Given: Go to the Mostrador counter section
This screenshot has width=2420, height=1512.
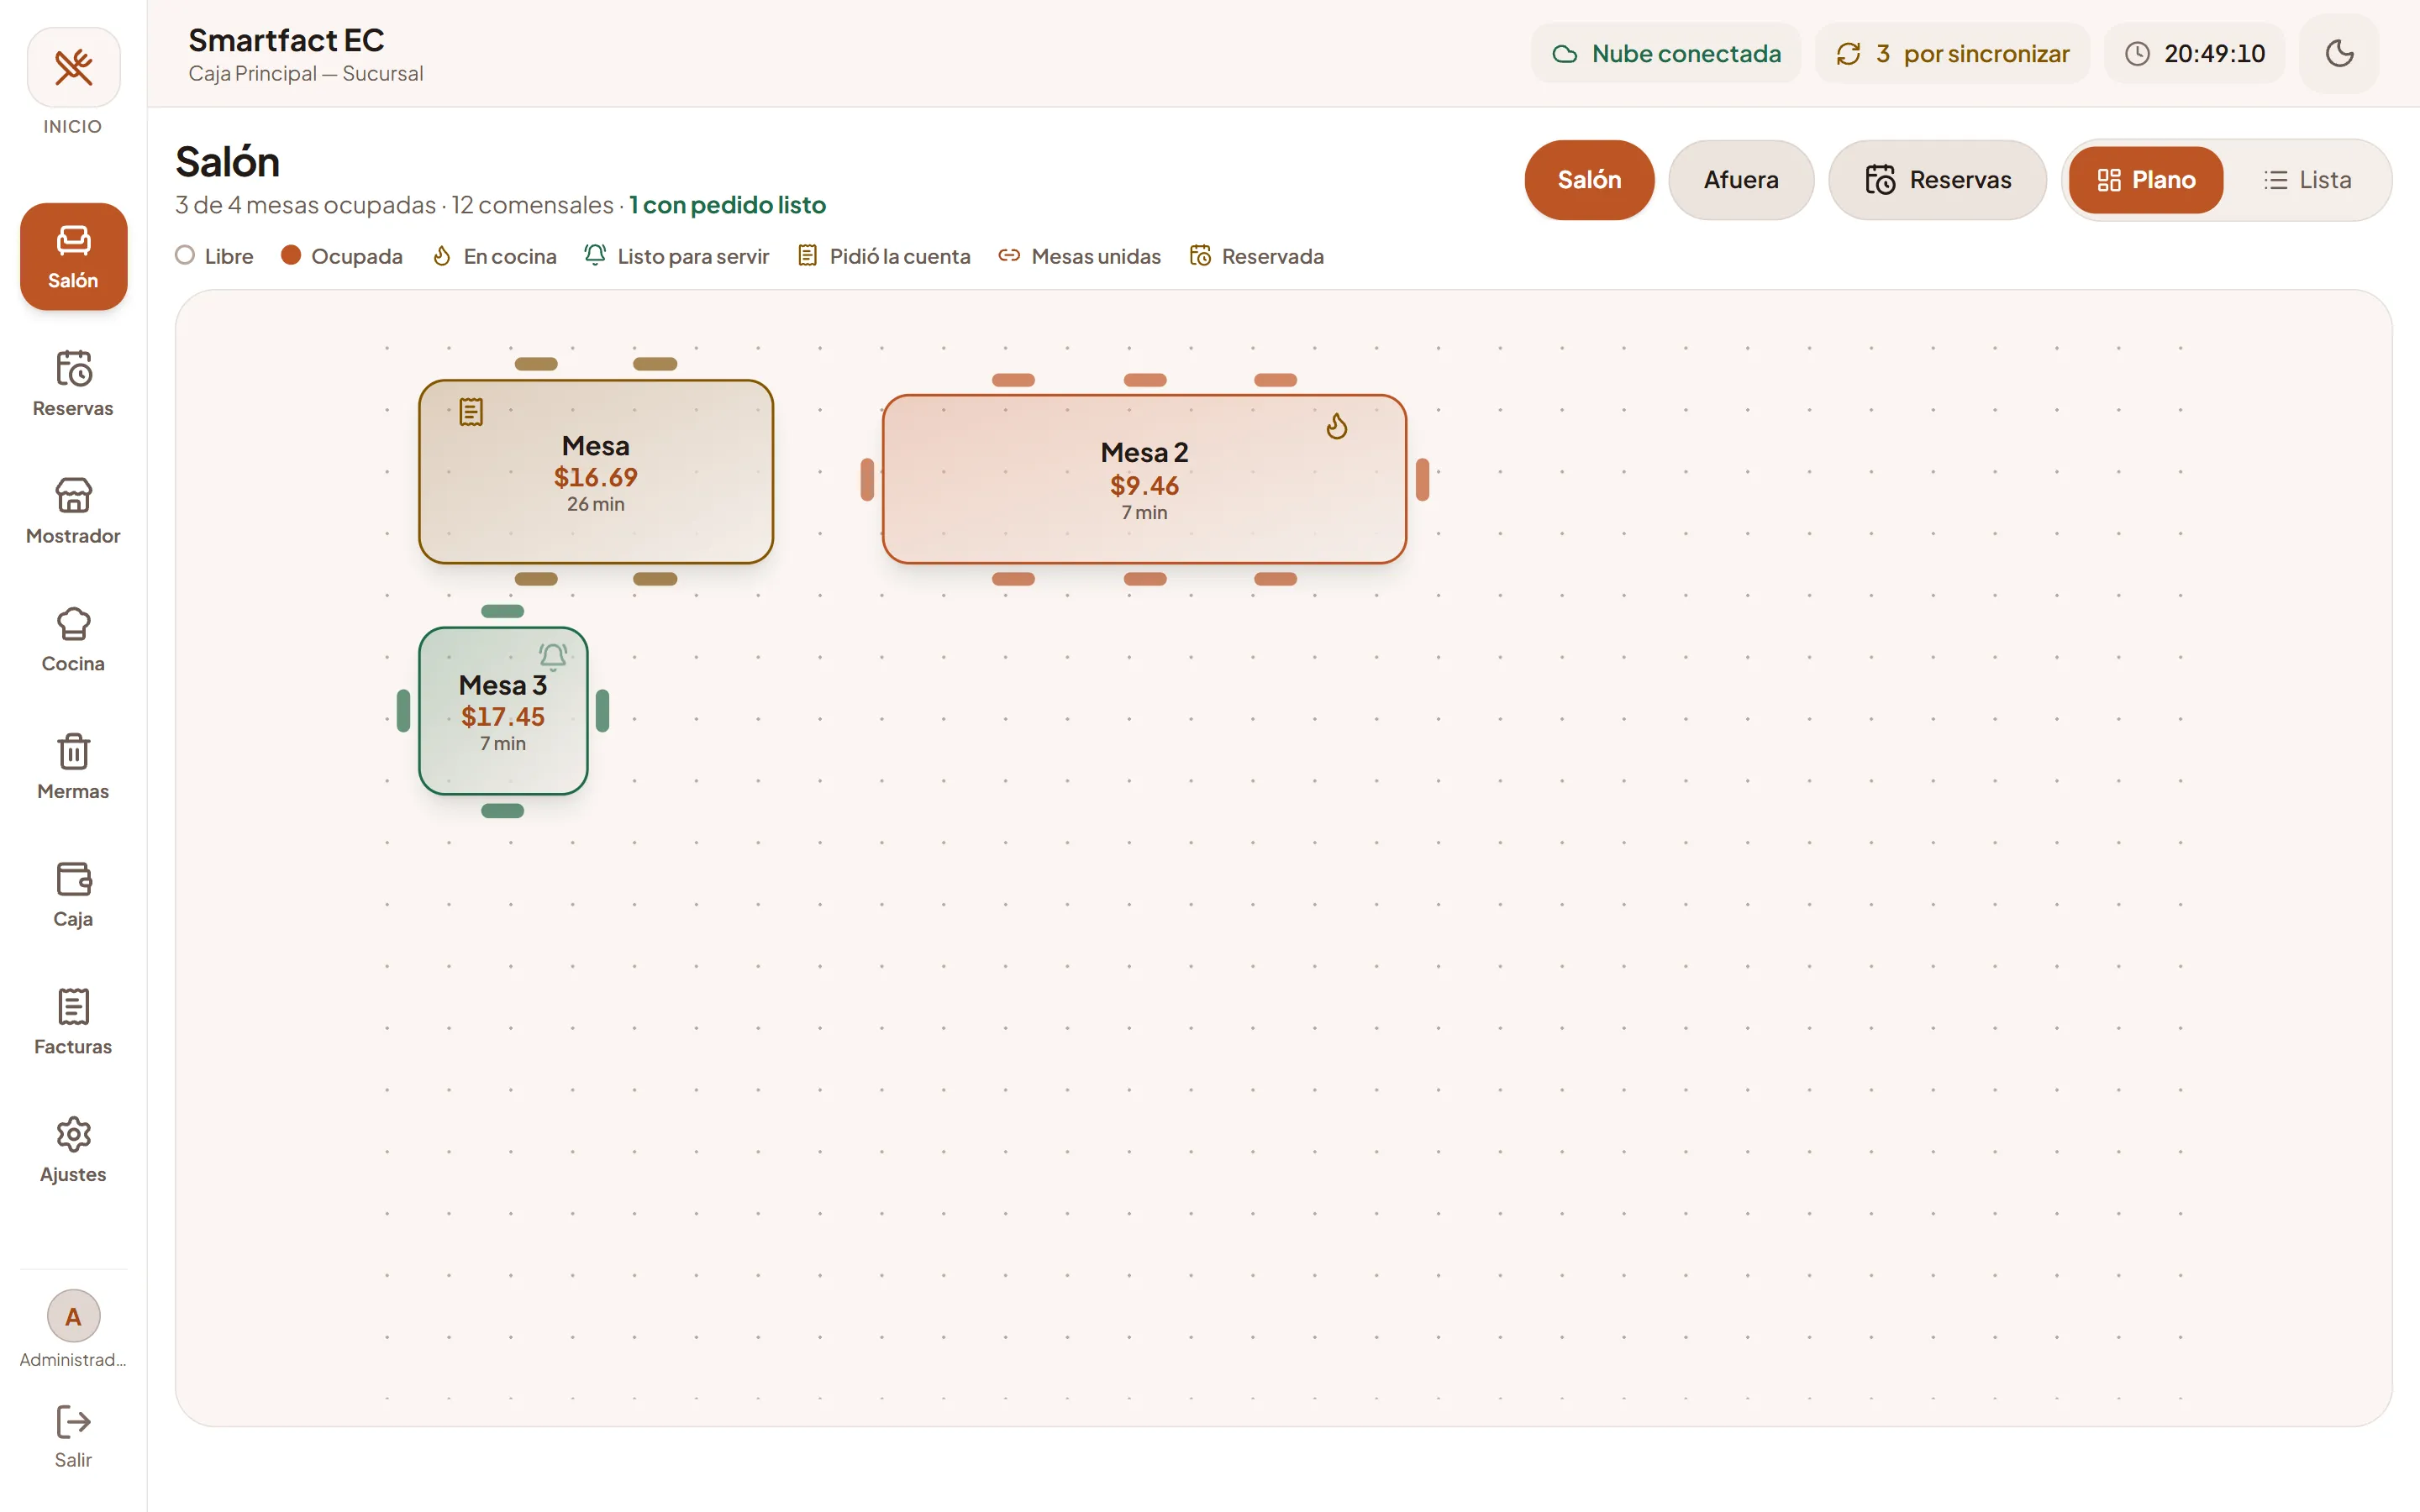Looking at the screenshot, I should pyautogui.click(x=73, y=511).
